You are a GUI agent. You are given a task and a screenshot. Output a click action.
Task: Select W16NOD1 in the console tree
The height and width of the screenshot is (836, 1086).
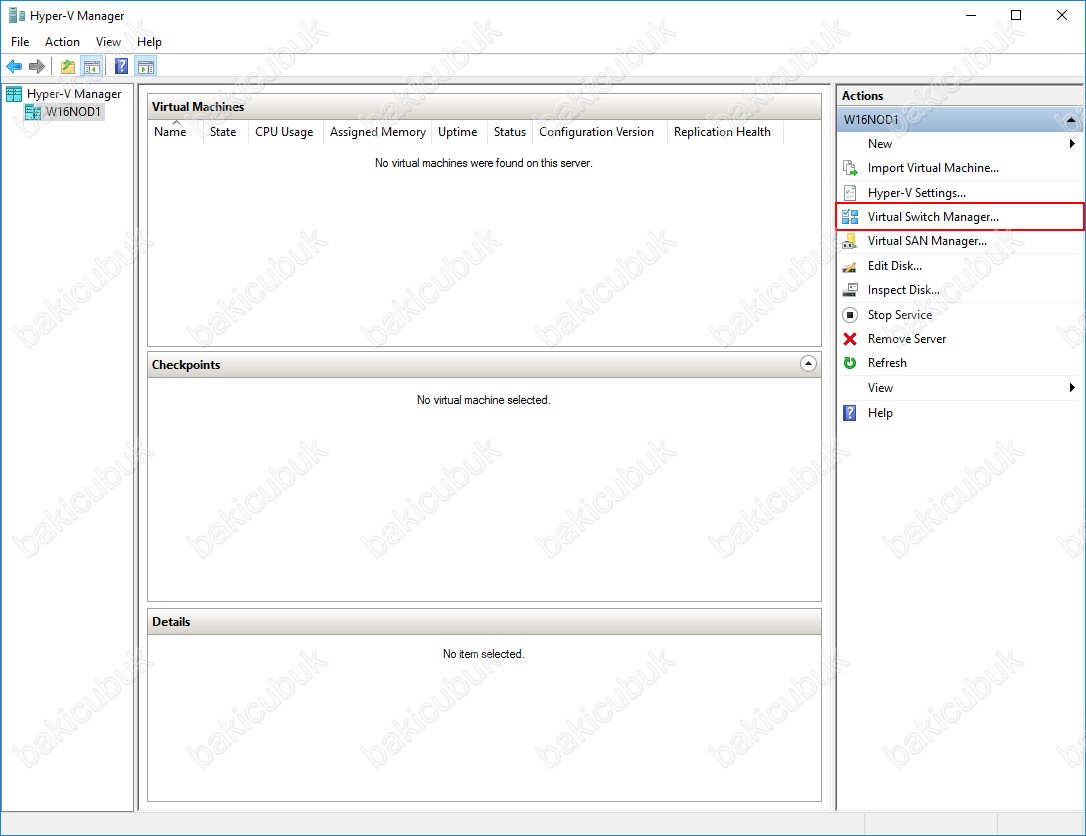73,112
